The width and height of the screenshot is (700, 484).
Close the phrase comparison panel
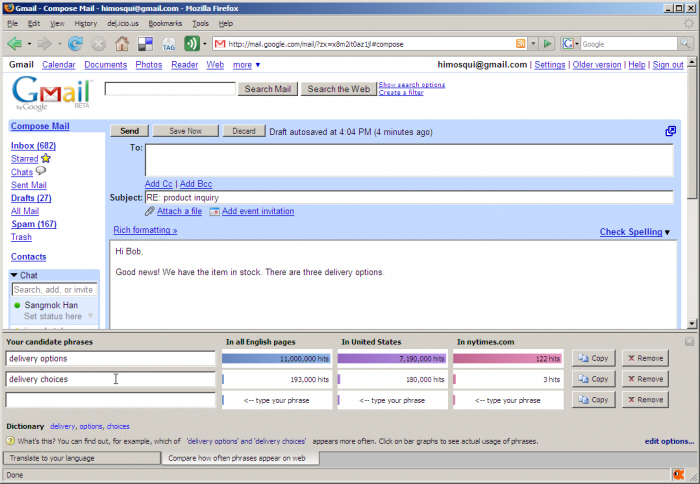click(x=690, y=342)
